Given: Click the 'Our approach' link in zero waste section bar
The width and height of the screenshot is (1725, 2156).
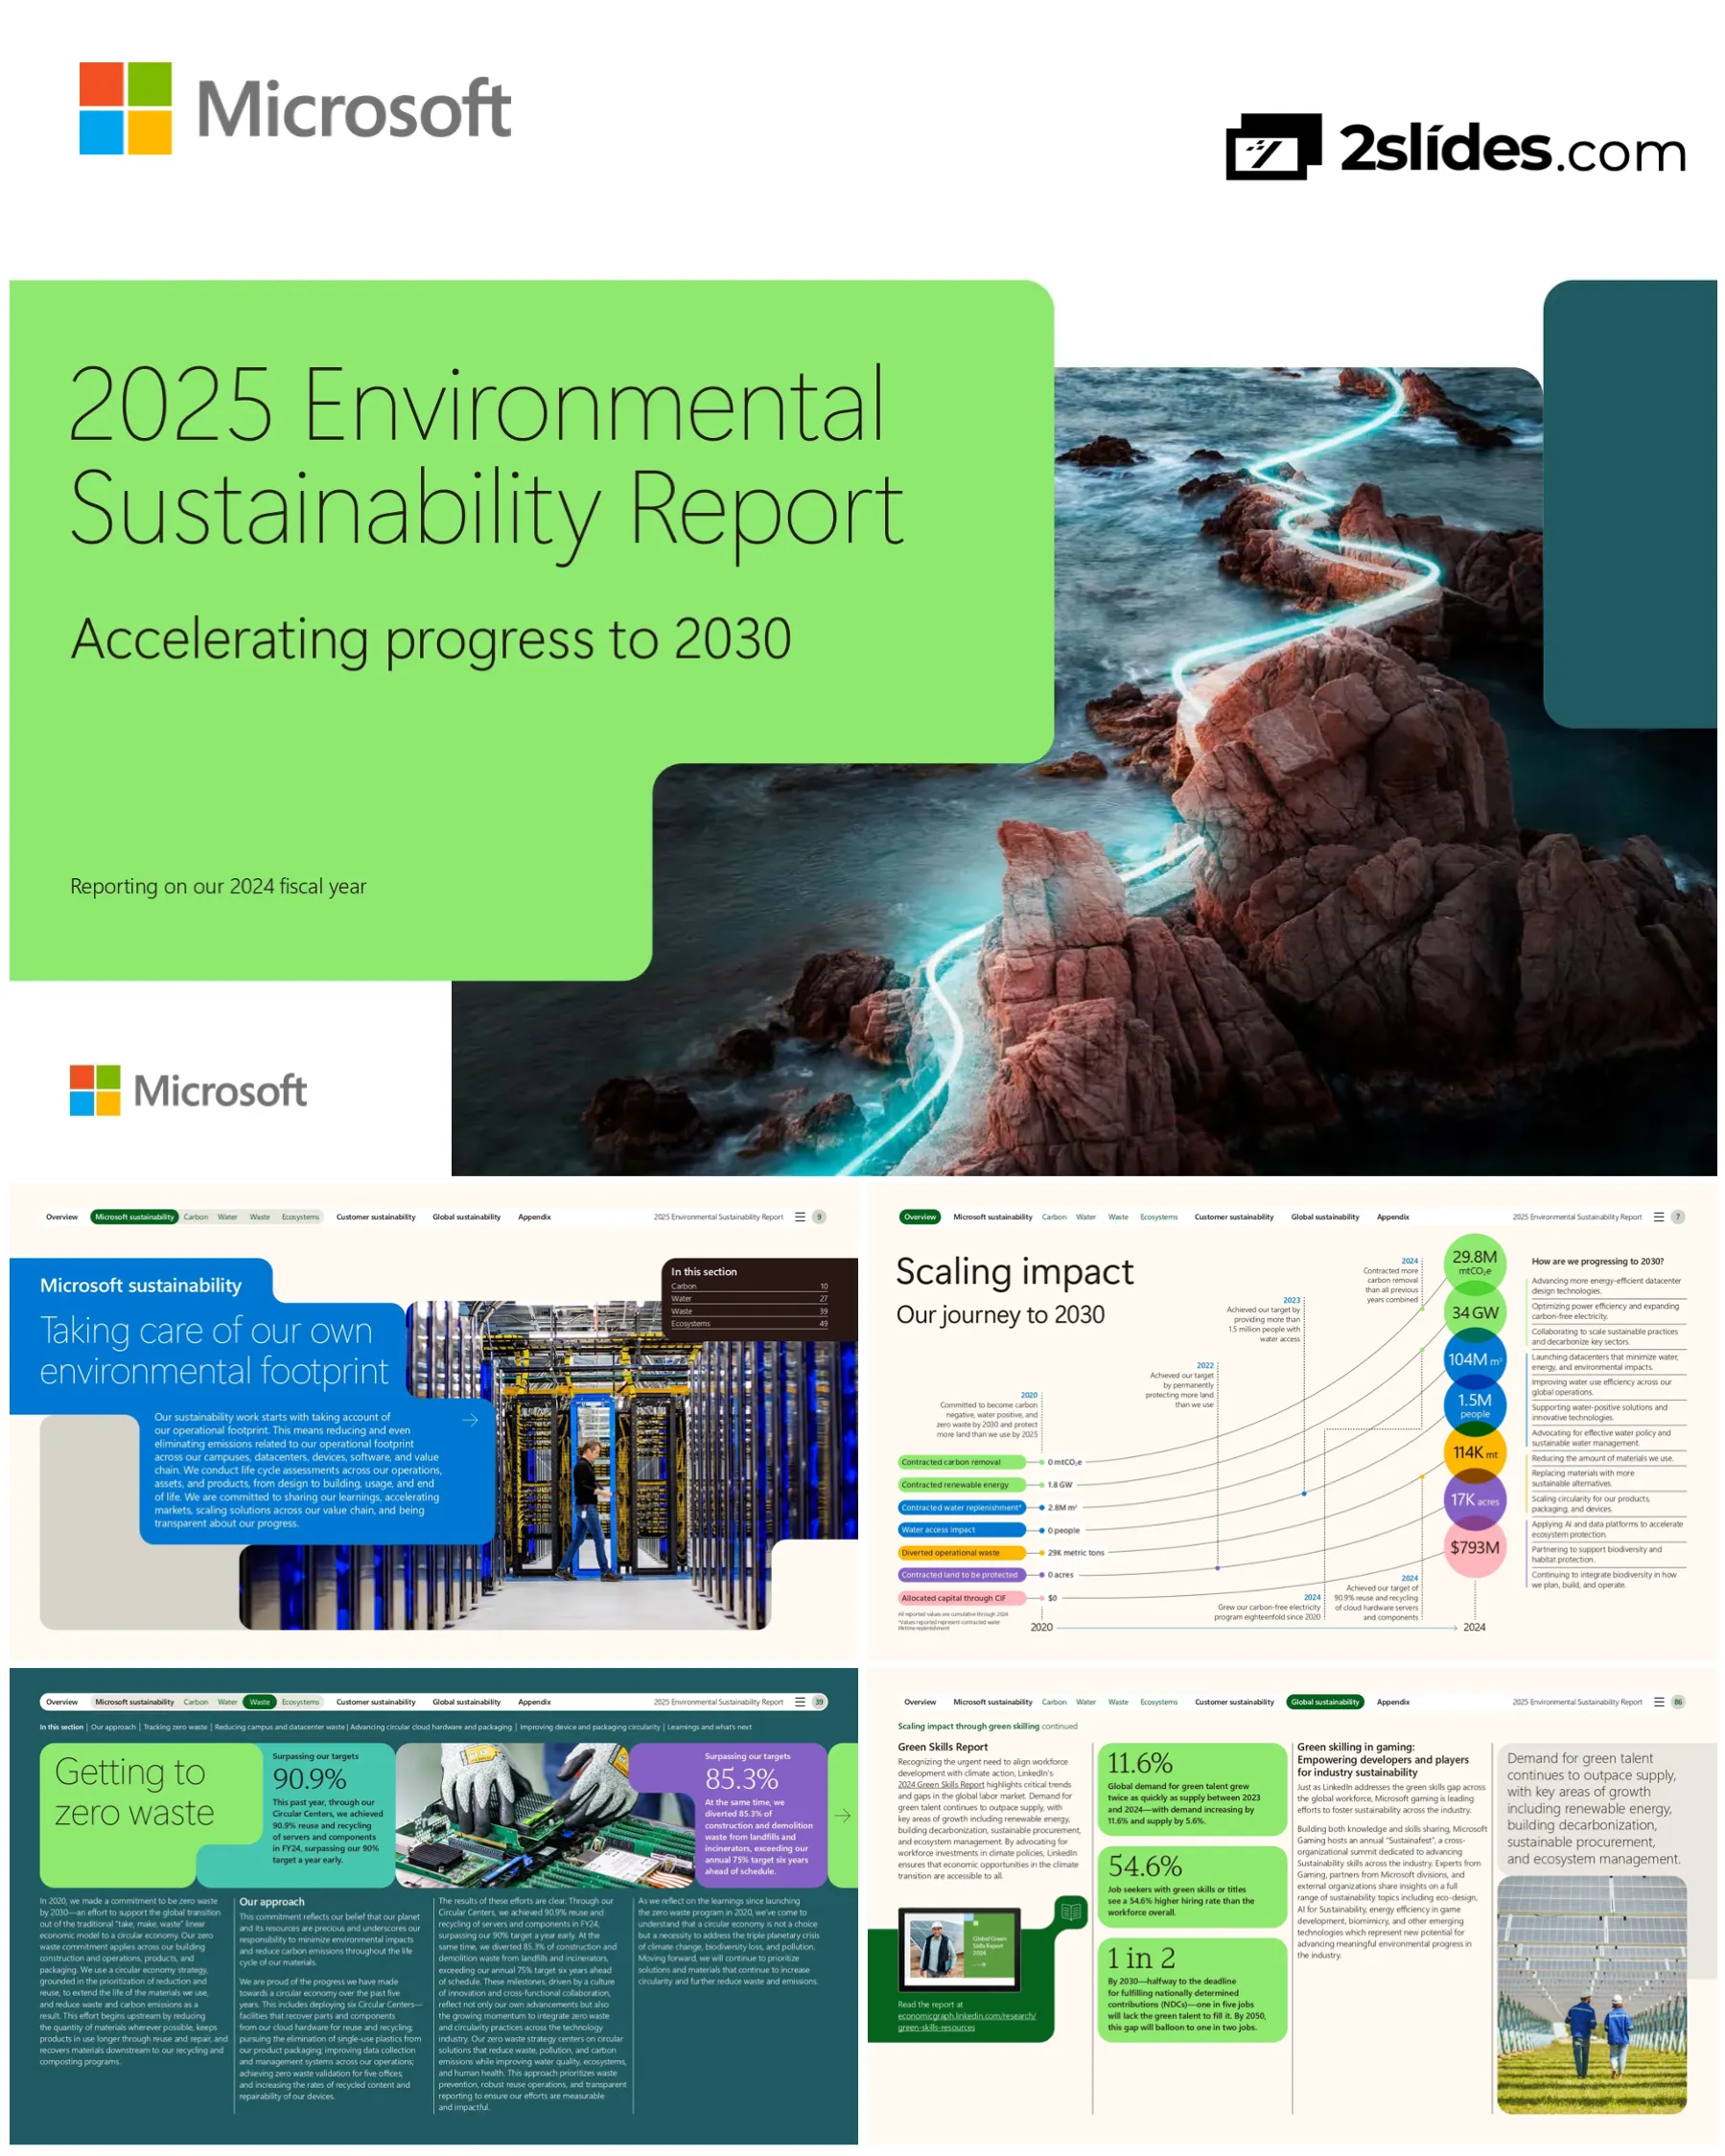Looking at the screenshot, I should [113, 1728].
